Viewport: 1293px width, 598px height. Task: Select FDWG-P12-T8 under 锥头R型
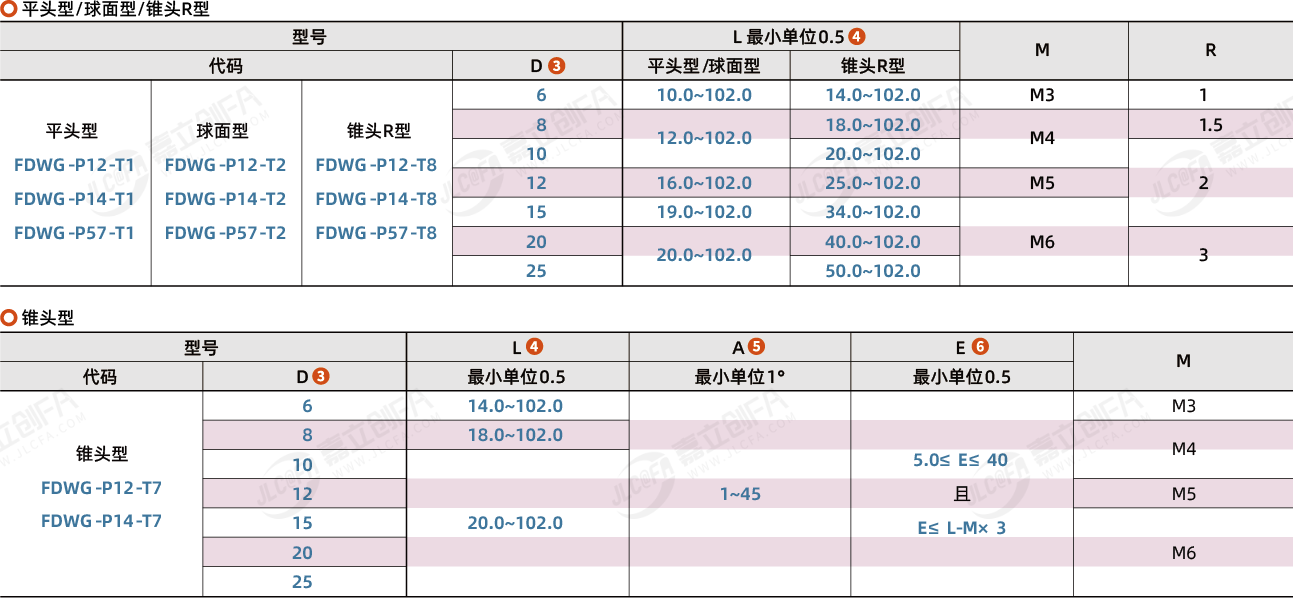pos(376,165)
